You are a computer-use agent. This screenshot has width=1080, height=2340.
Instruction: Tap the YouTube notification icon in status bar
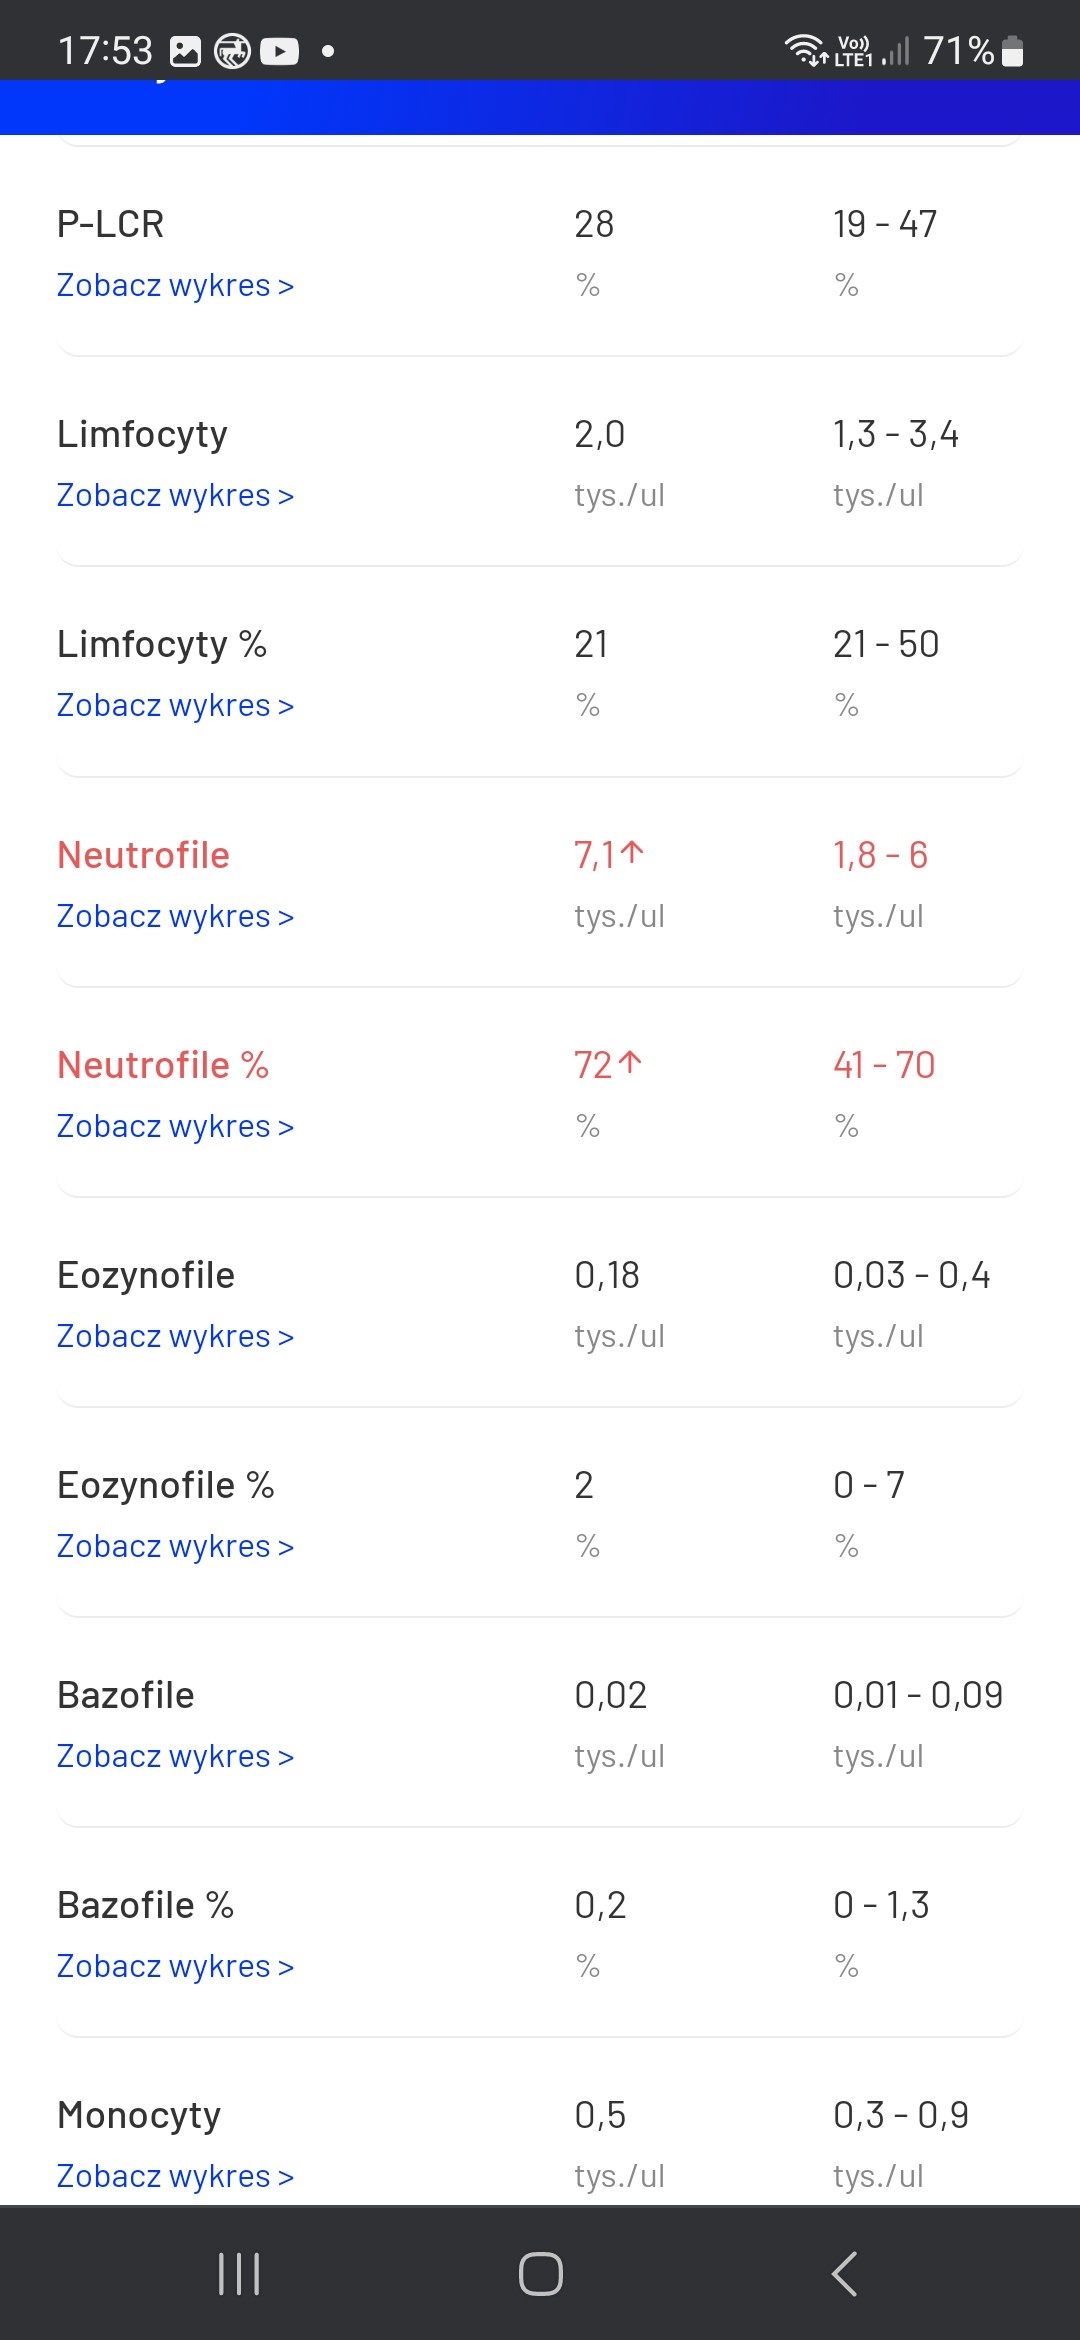(280, 51)
